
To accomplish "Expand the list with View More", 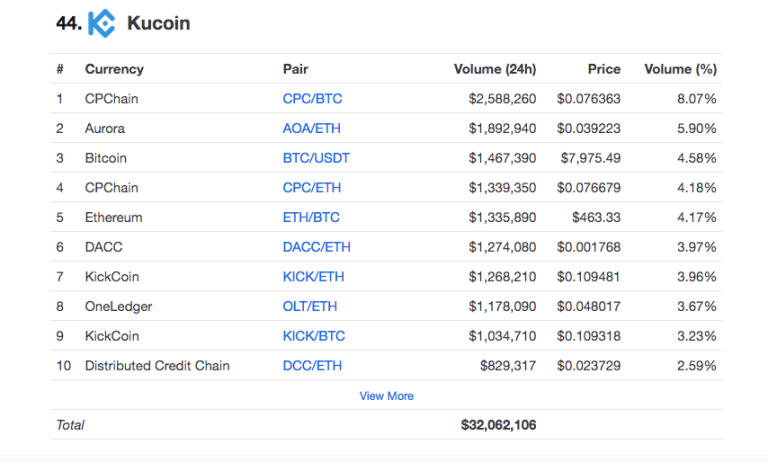I will coord(386,396).
